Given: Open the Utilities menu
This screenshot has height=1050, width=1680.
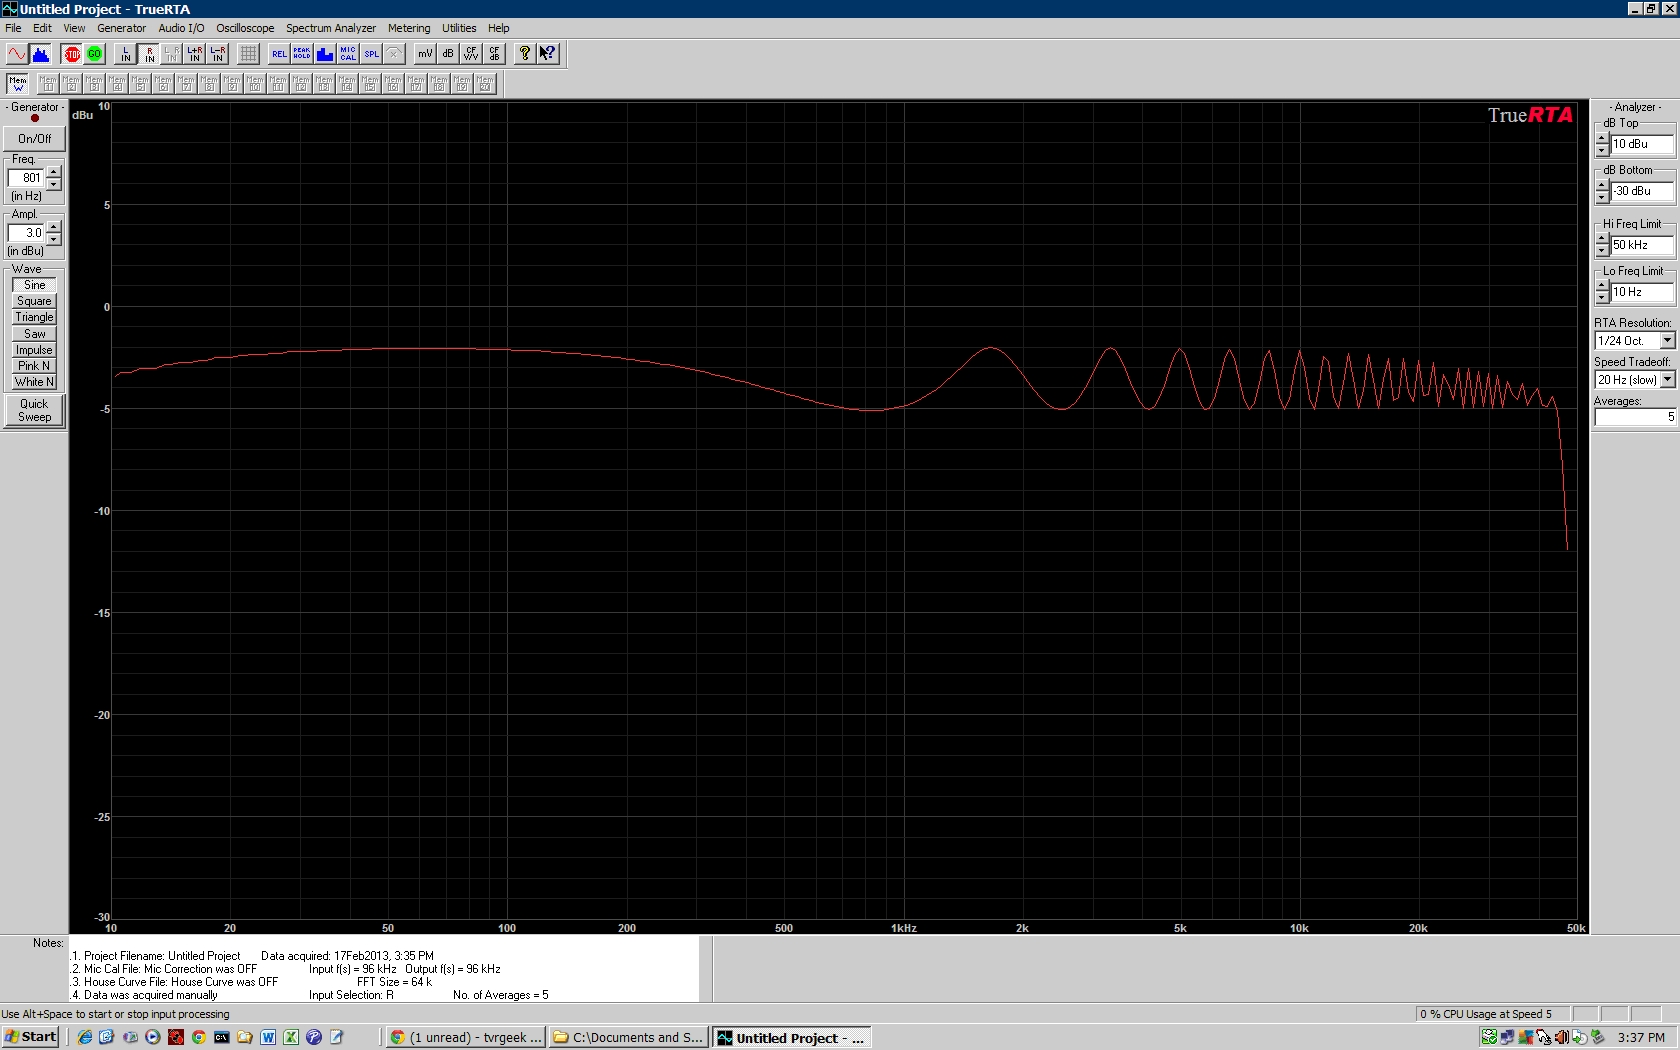Looking at the screenshot, I should coord(459,28).
